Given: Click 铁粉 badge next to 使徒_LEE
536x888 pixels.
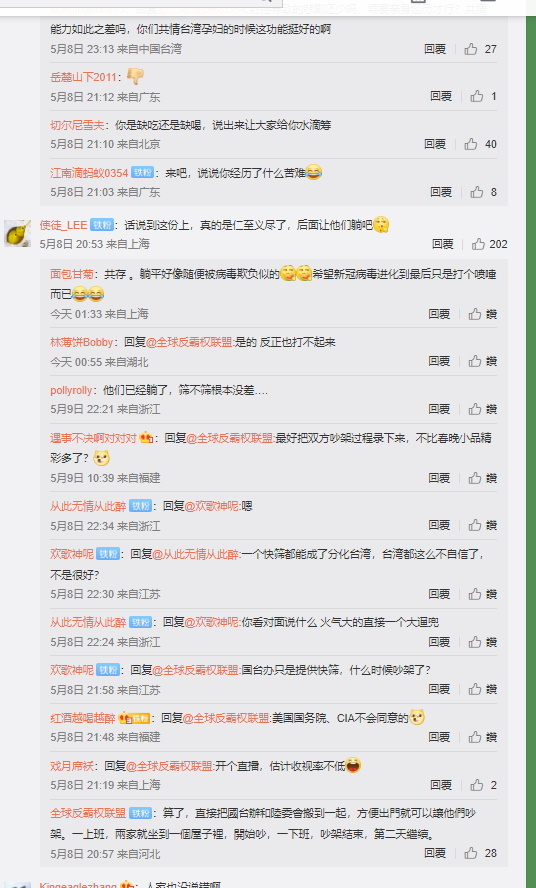Looking at the screenshot, I should [x=102, y=225].
